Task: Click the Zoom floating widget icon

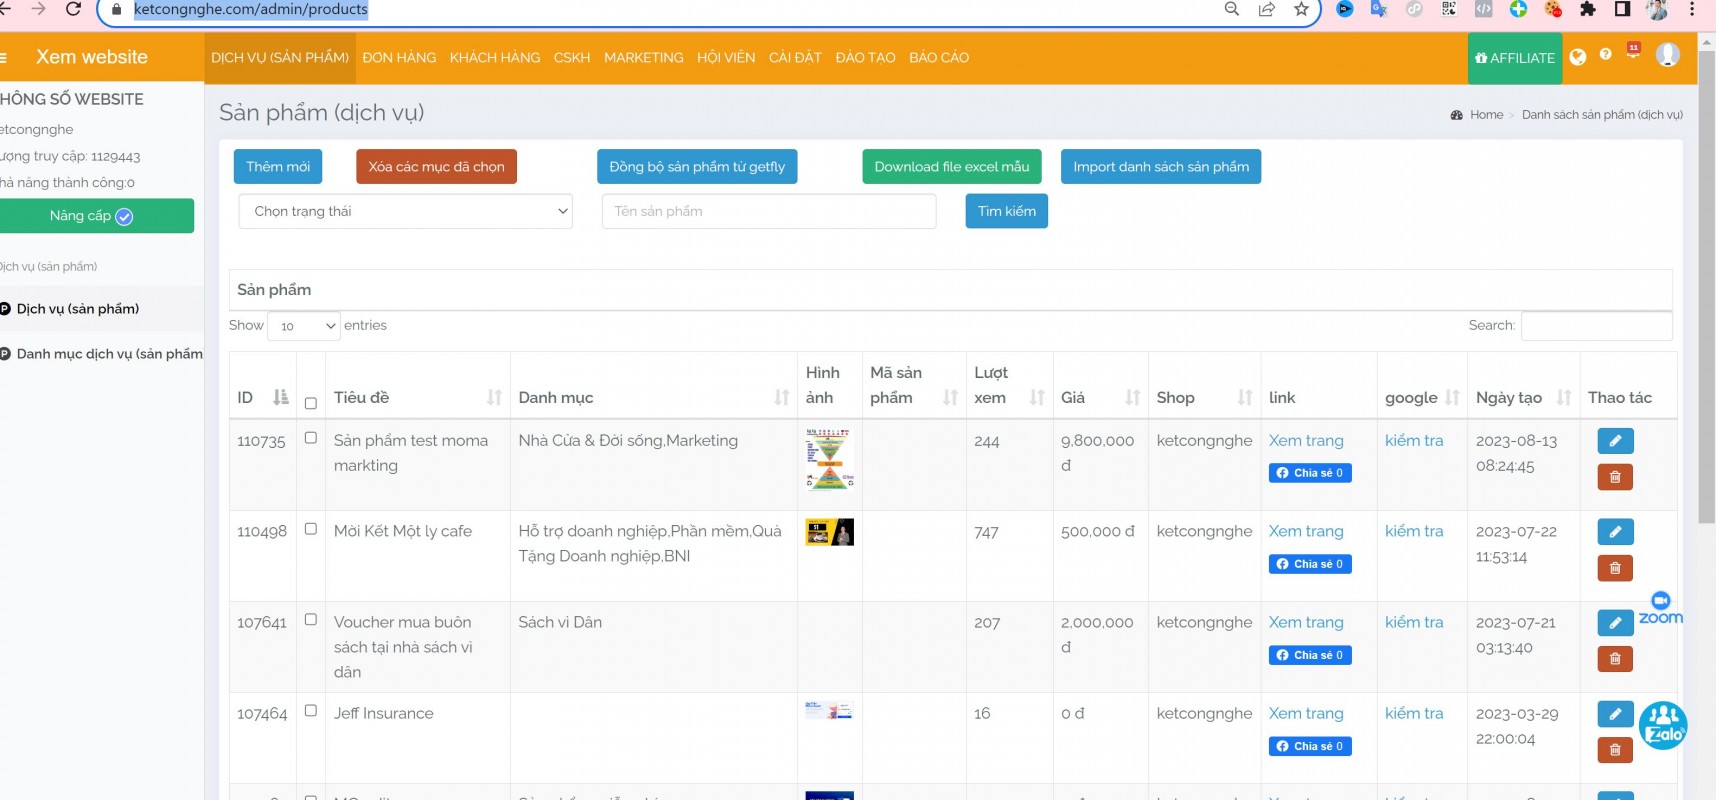Action: pos(1660,608)
